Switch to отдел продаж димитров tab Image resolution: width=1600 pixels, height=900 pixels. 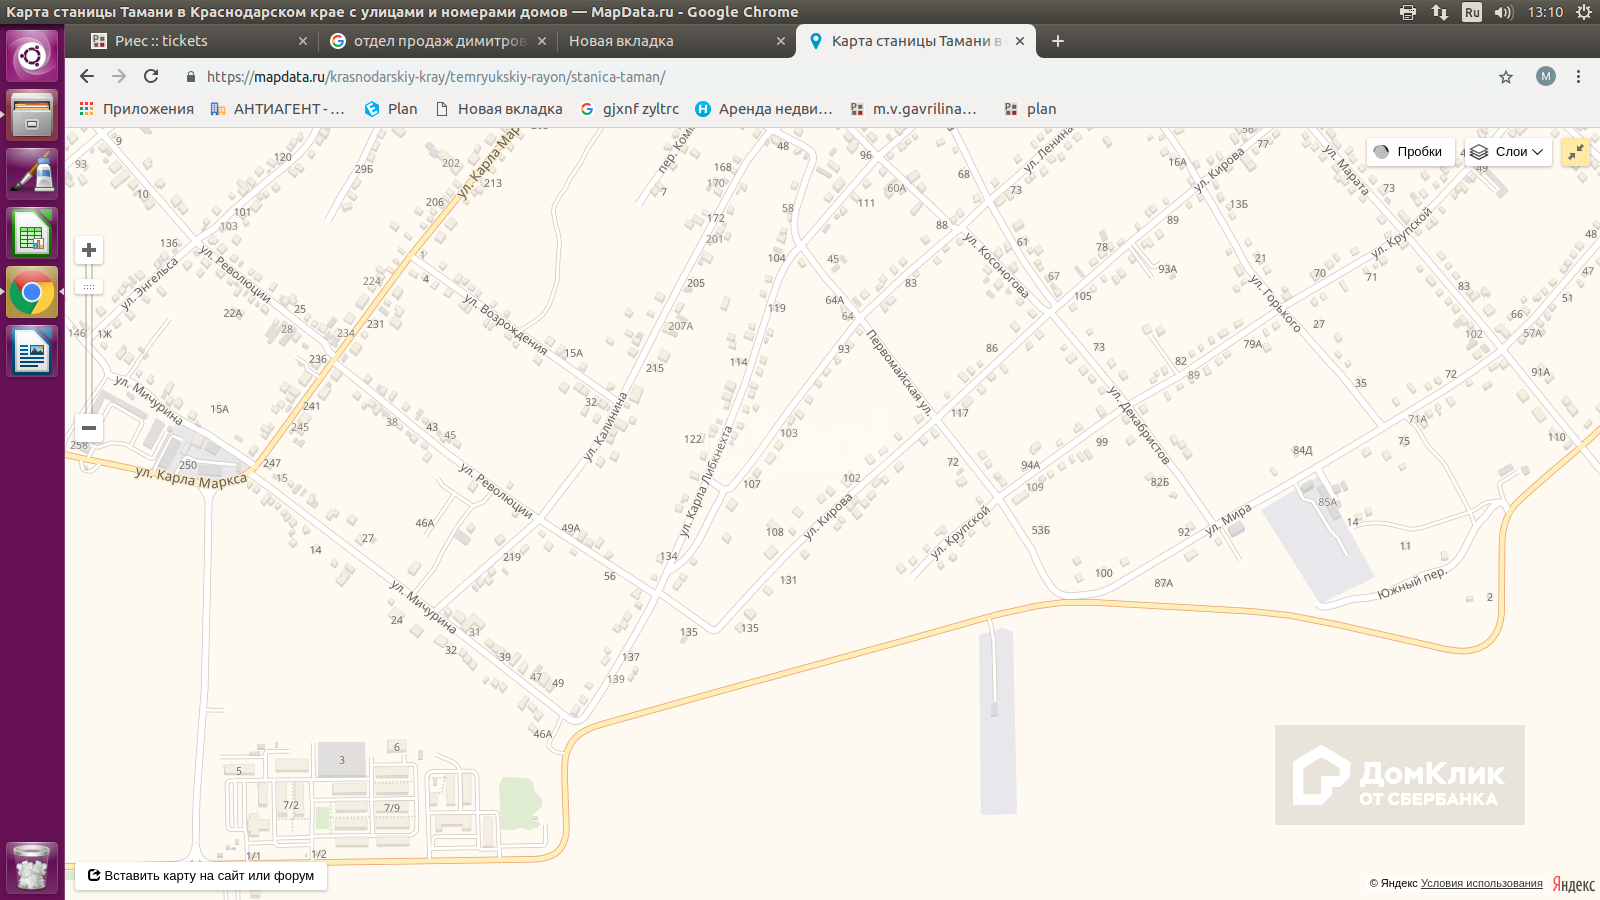coord(438,41)
